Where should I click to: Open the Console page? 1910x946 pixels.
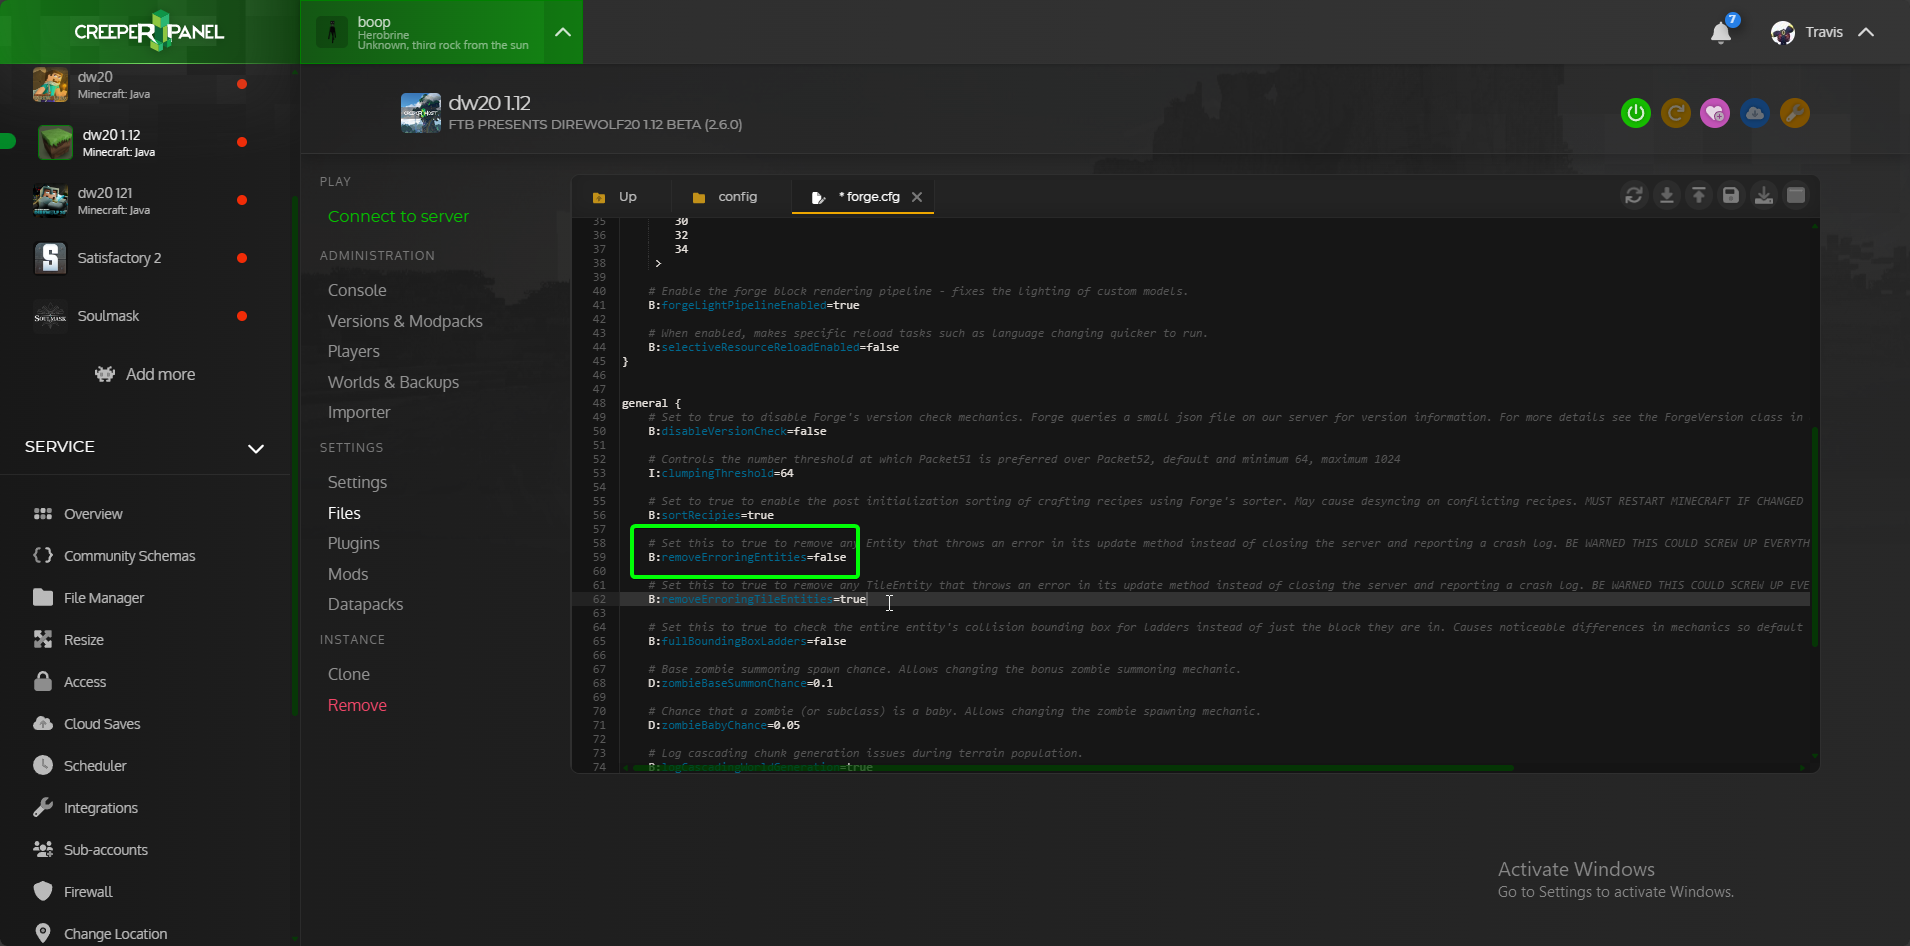357,290
